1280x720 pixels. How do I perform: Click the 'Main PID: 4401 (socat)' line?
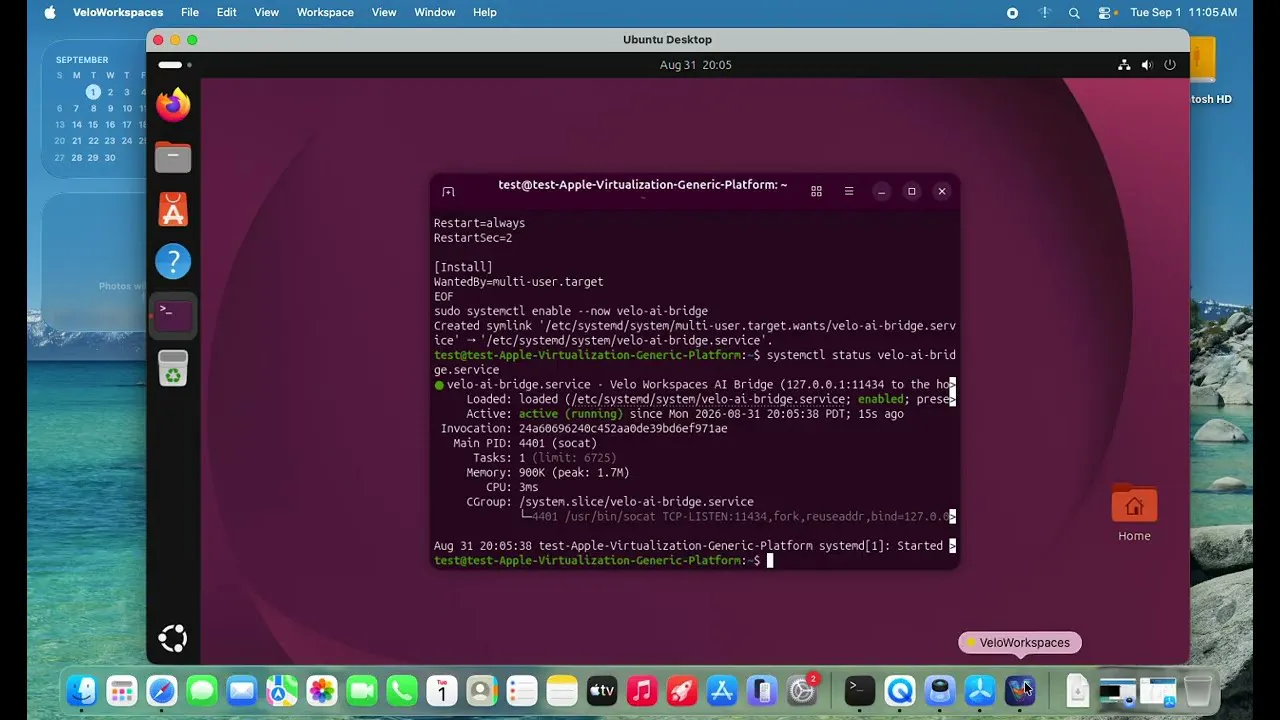coord(525,443)
